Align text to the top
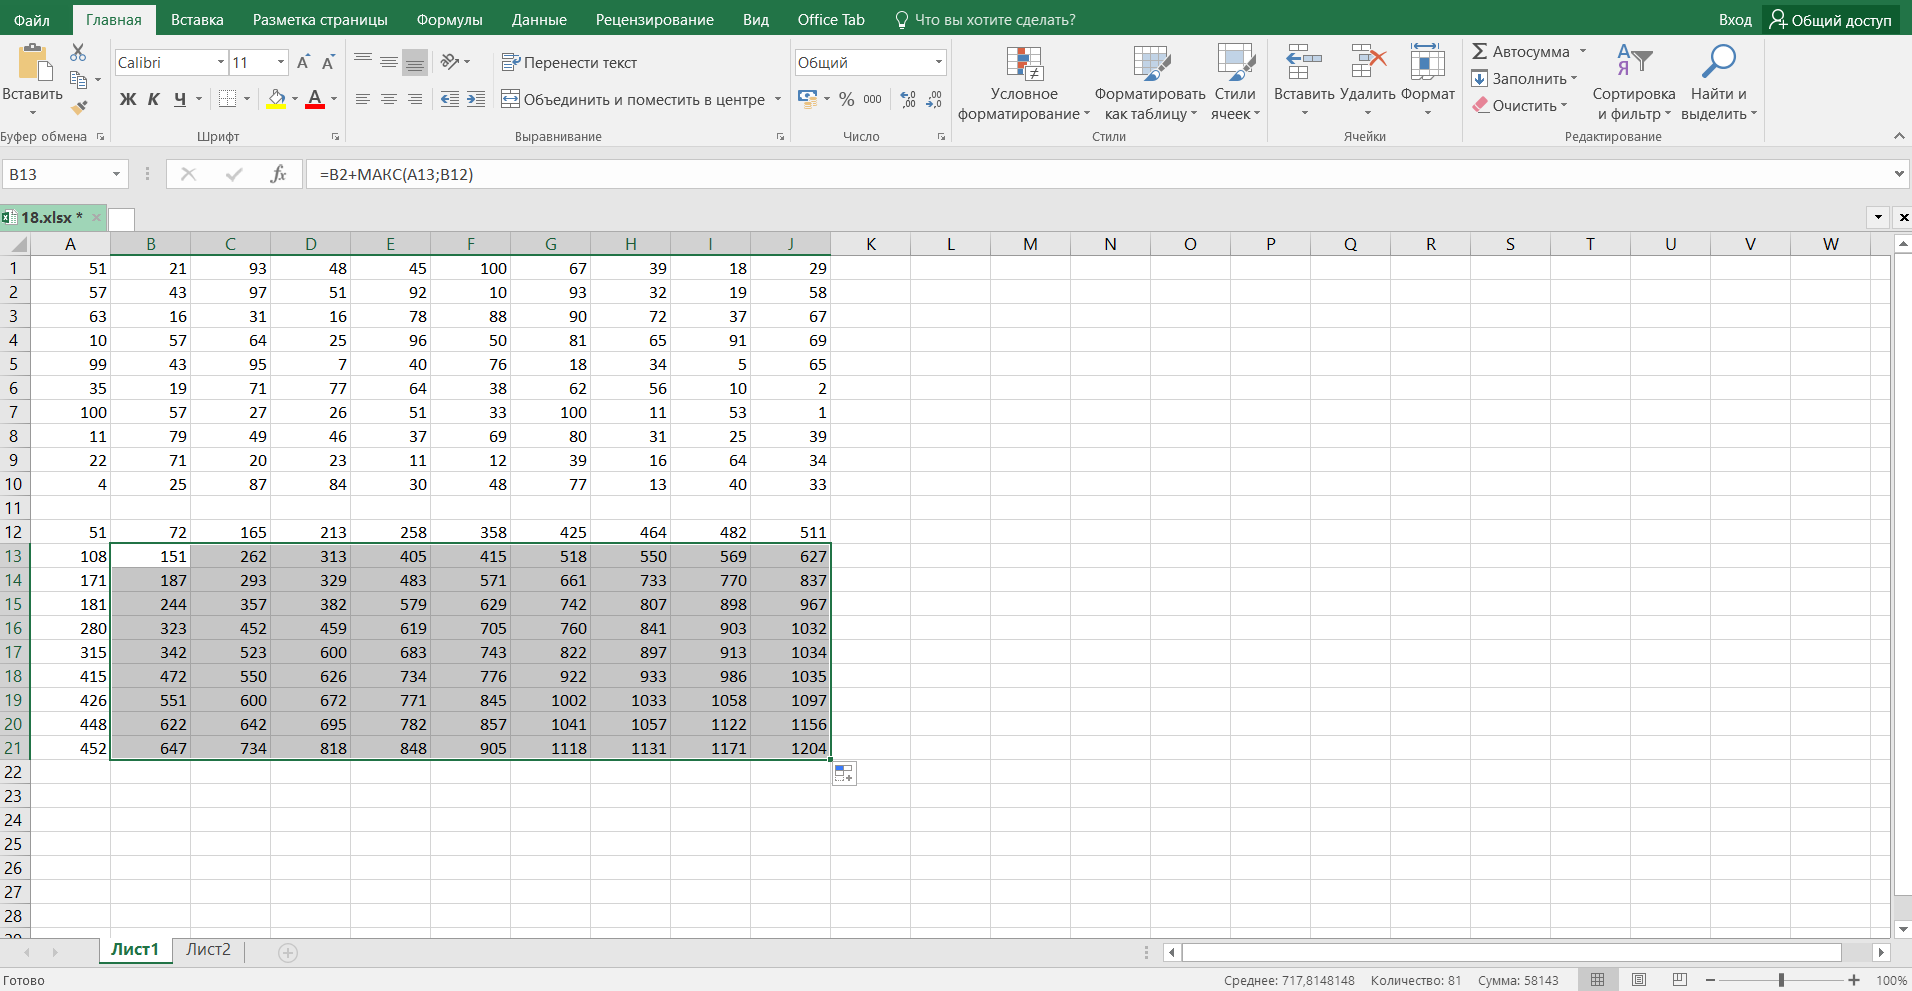Screen dimensions: 1912x991 pyautogui.click(x=363, y=62)
